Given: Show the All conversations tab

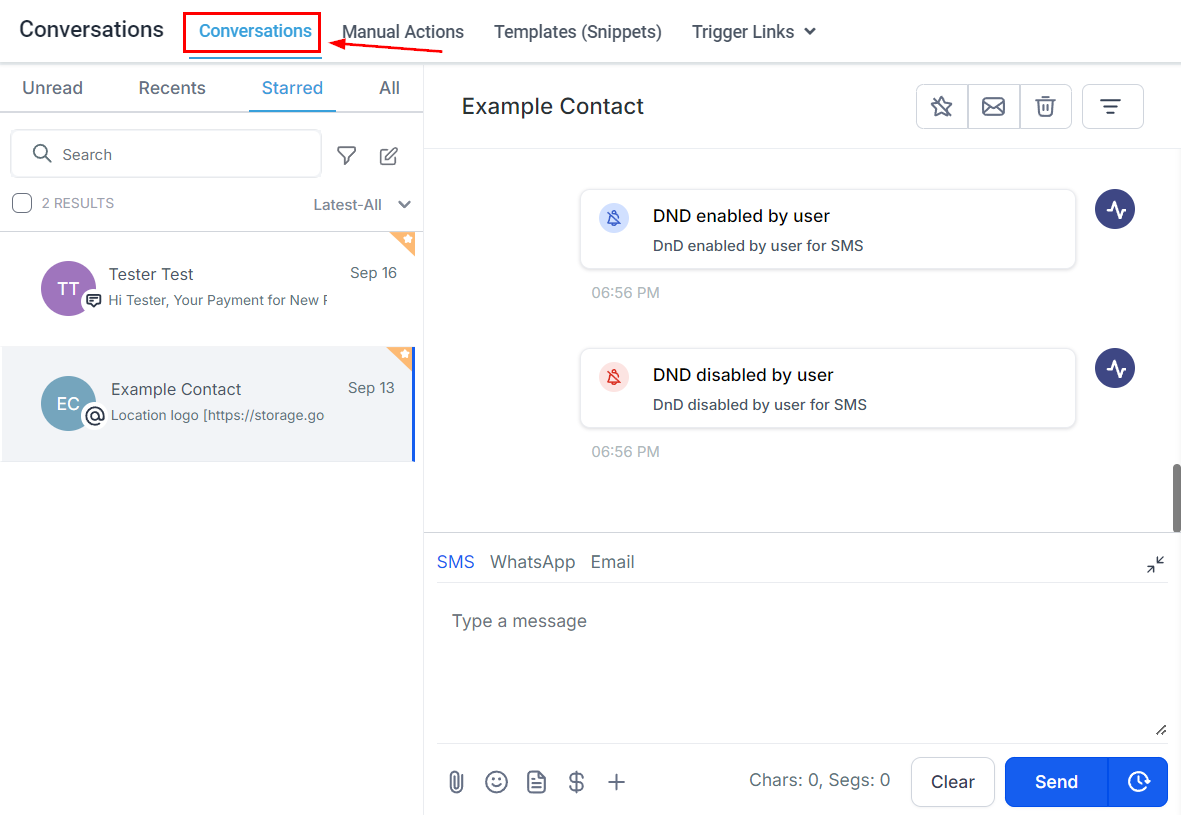Looking at the screenshot, I should [389, 88].
